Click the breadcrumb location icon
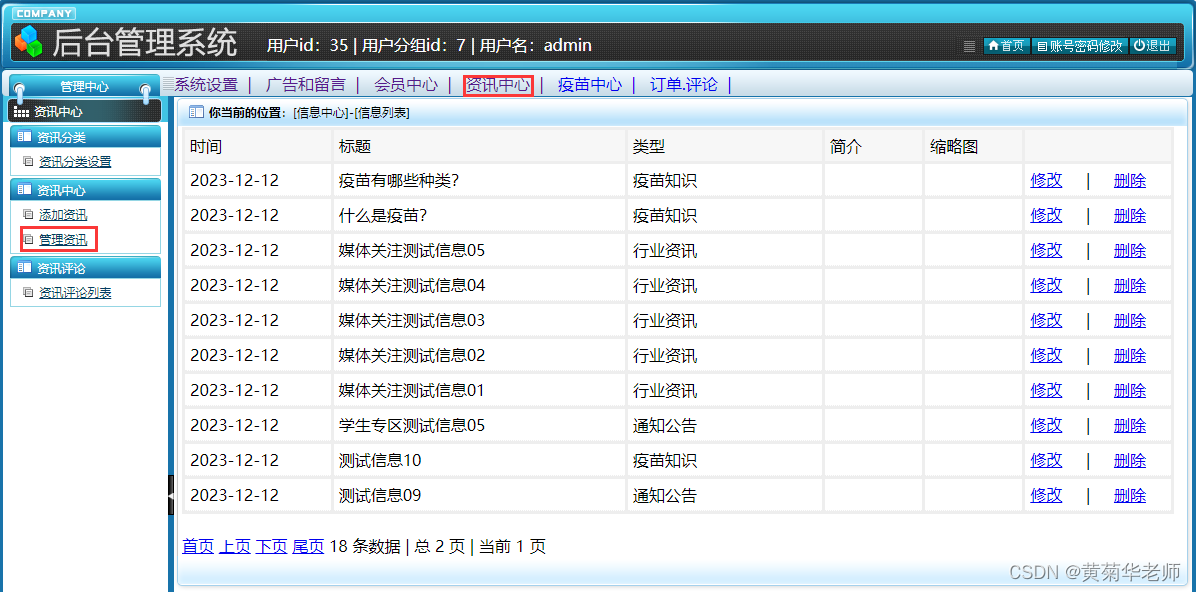Image resolution: width=1196 pixels, height=592 pixels. (x=196, y=113)
